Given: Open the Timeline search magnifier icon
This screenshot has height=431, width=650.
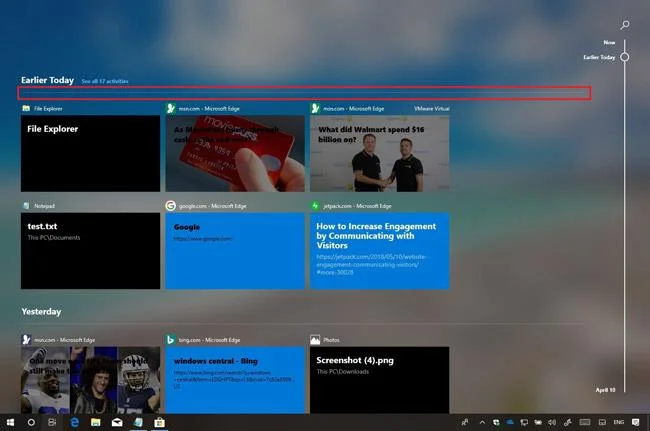Looking at the screenshot, I should click(x=625, y=25).
